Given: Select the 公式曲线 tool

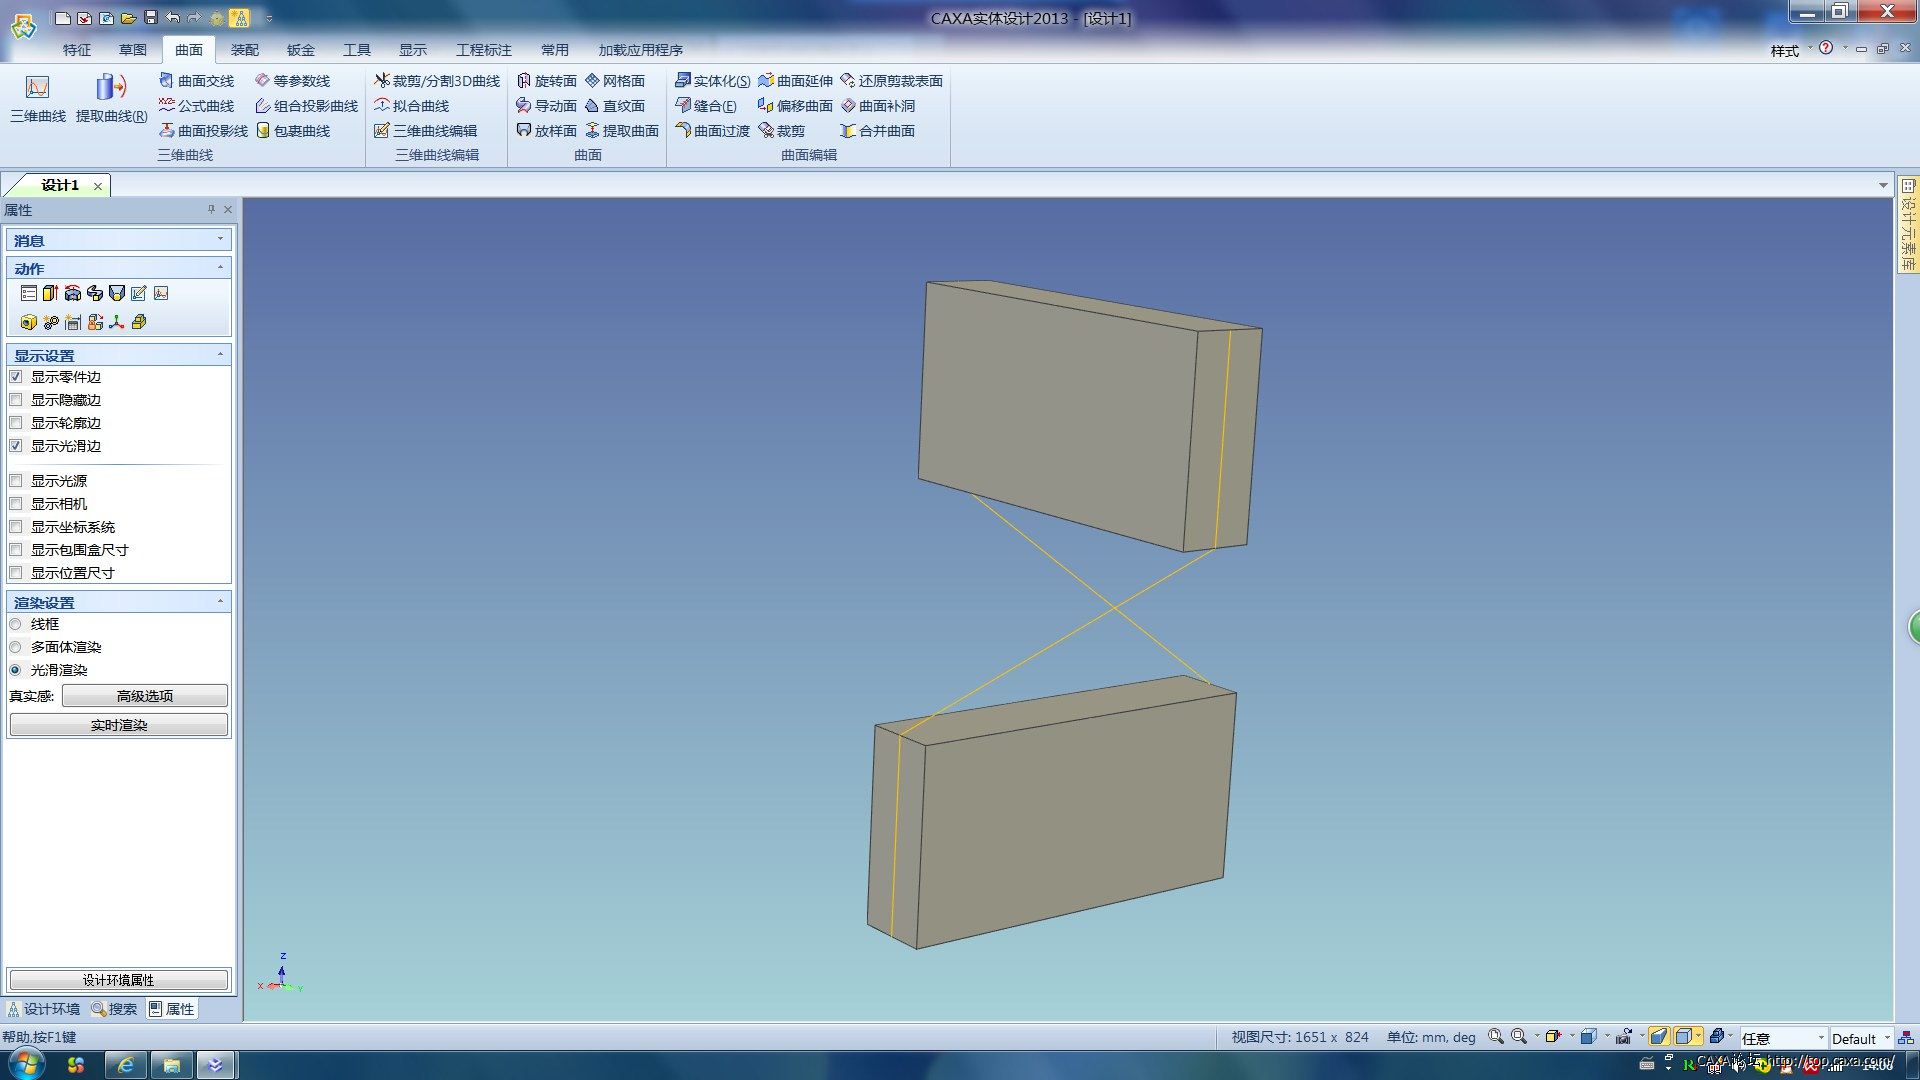Looking at the screenshot, I should [196, 106].
